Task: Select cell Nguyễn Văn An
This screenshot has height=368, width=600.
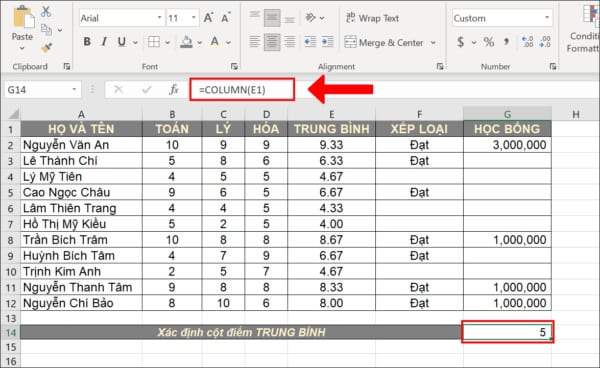Action: click(x=81, y=145)
